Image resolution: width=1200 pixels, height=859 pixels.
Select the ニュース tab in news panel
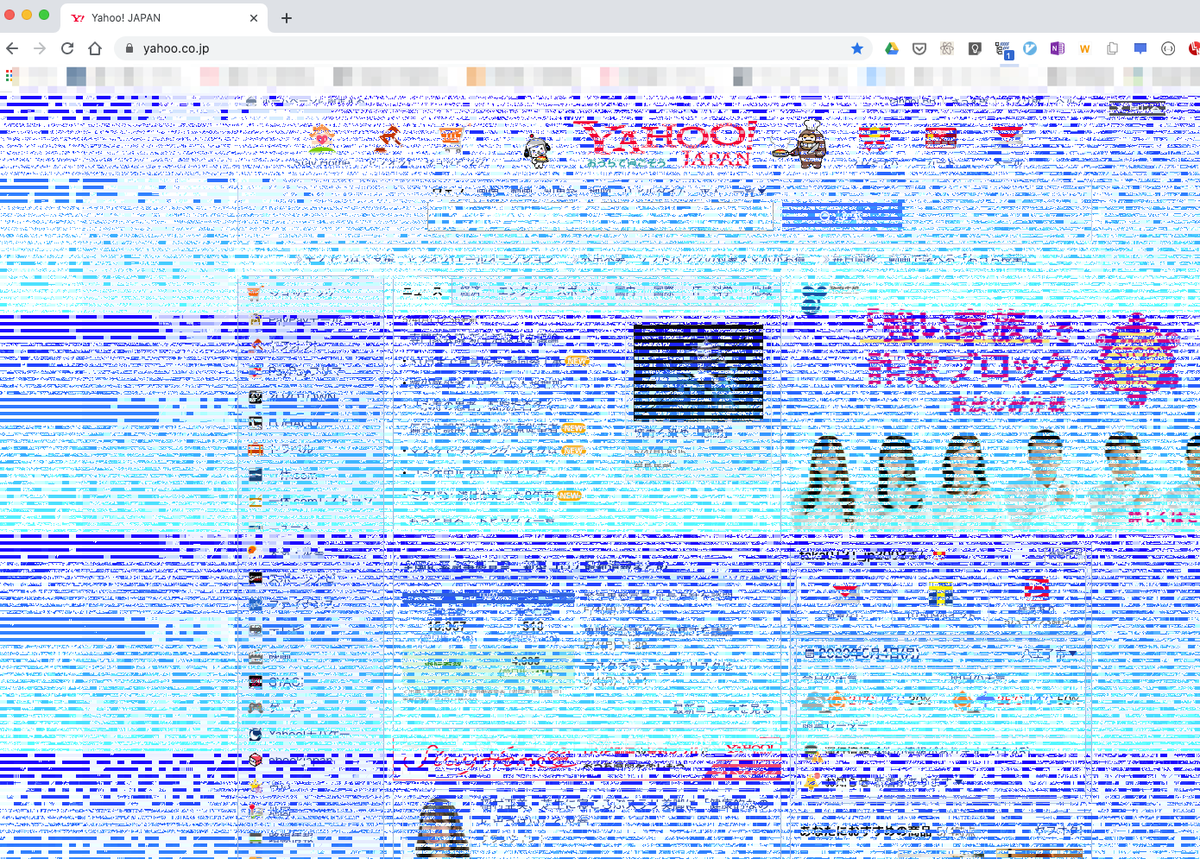tap(423, 291)
